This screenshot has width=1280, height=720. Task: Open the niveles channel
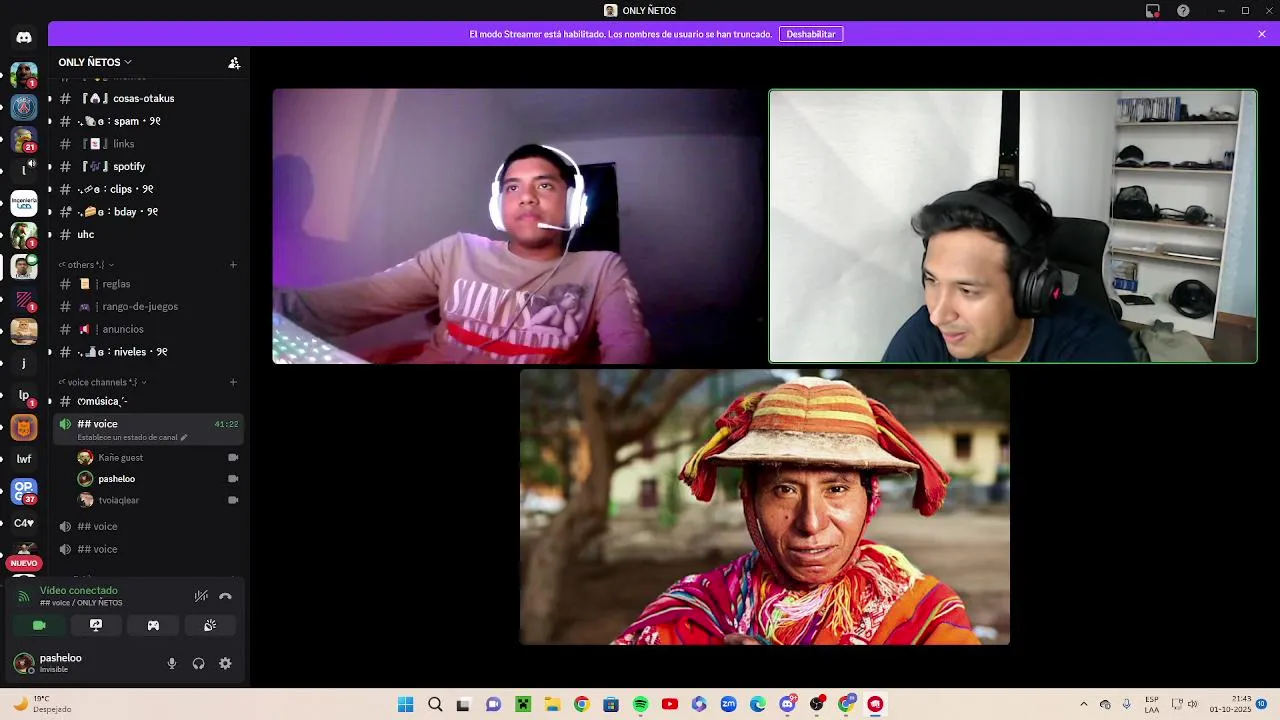[147, 352]
